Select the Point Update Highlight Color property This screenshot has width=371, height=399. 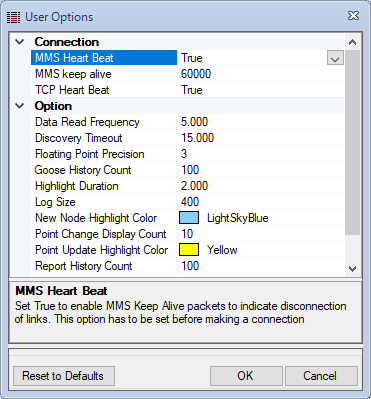point(104,250)
